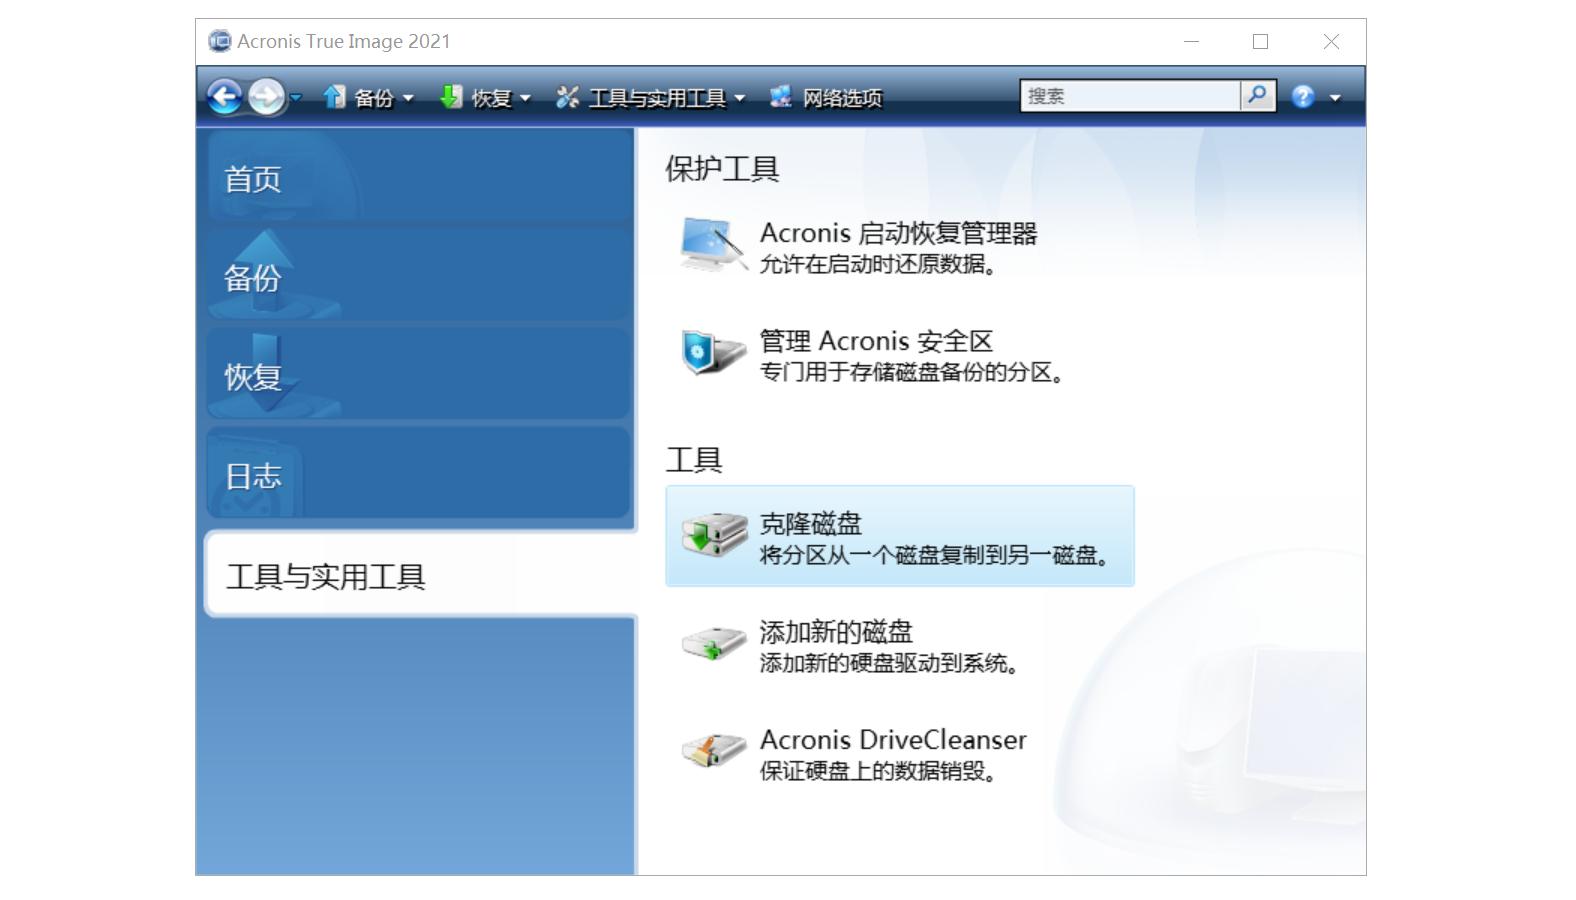This screenshot has height=900, width=1576.
Task: Open the navigation history dropdown arrow
Action: (x=295, y=97)
